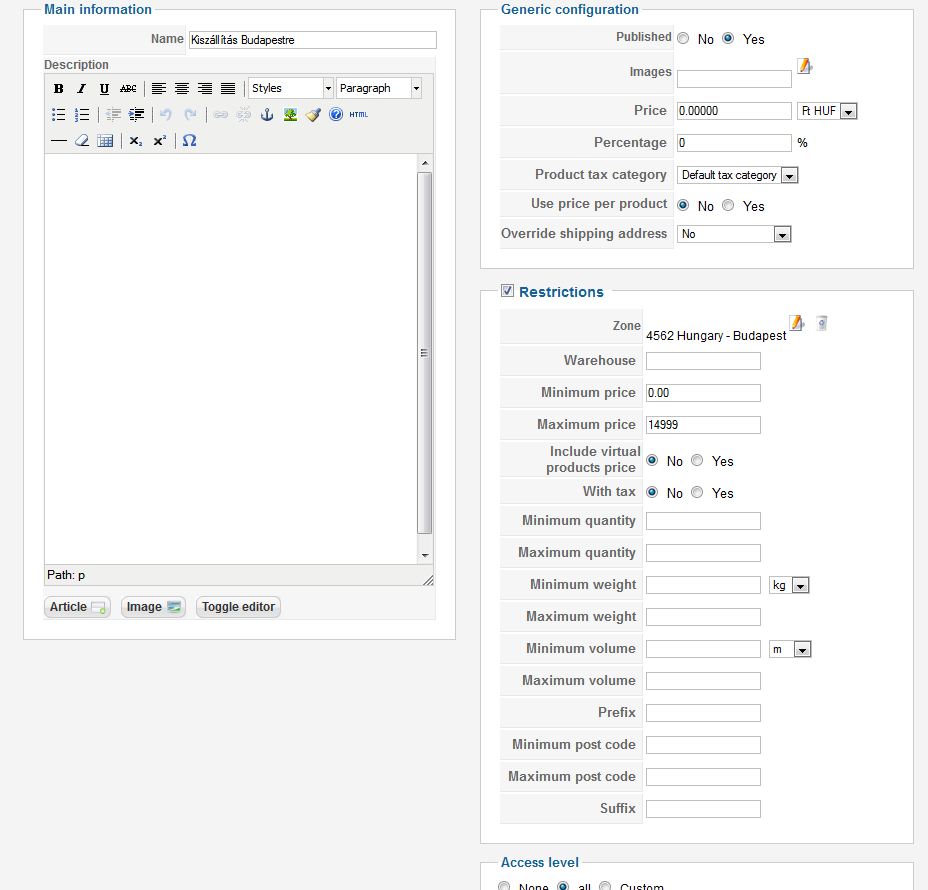
Task: Click the editor scroll down arrow
Action: coord(425,556)
